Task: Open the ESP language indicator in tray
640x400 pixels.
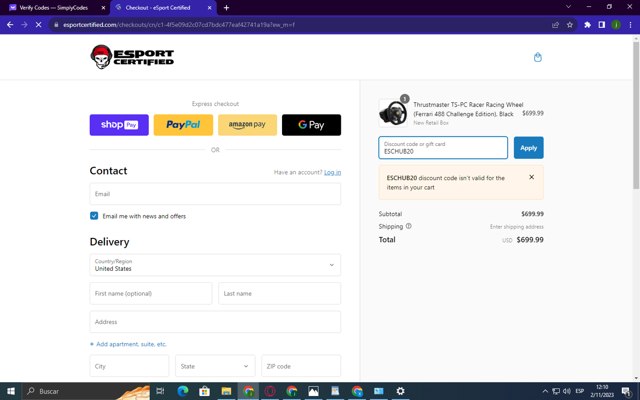Action: pos(580,391)
